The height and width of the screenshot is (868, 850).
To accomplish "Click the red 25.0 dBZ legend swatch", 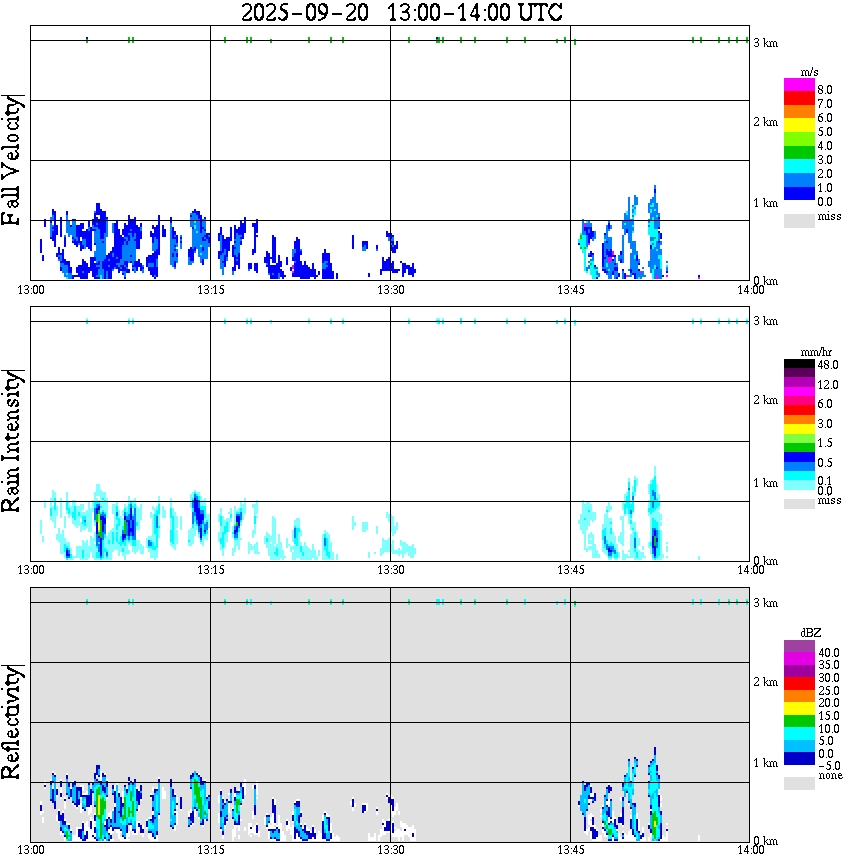I will (799, 683).
